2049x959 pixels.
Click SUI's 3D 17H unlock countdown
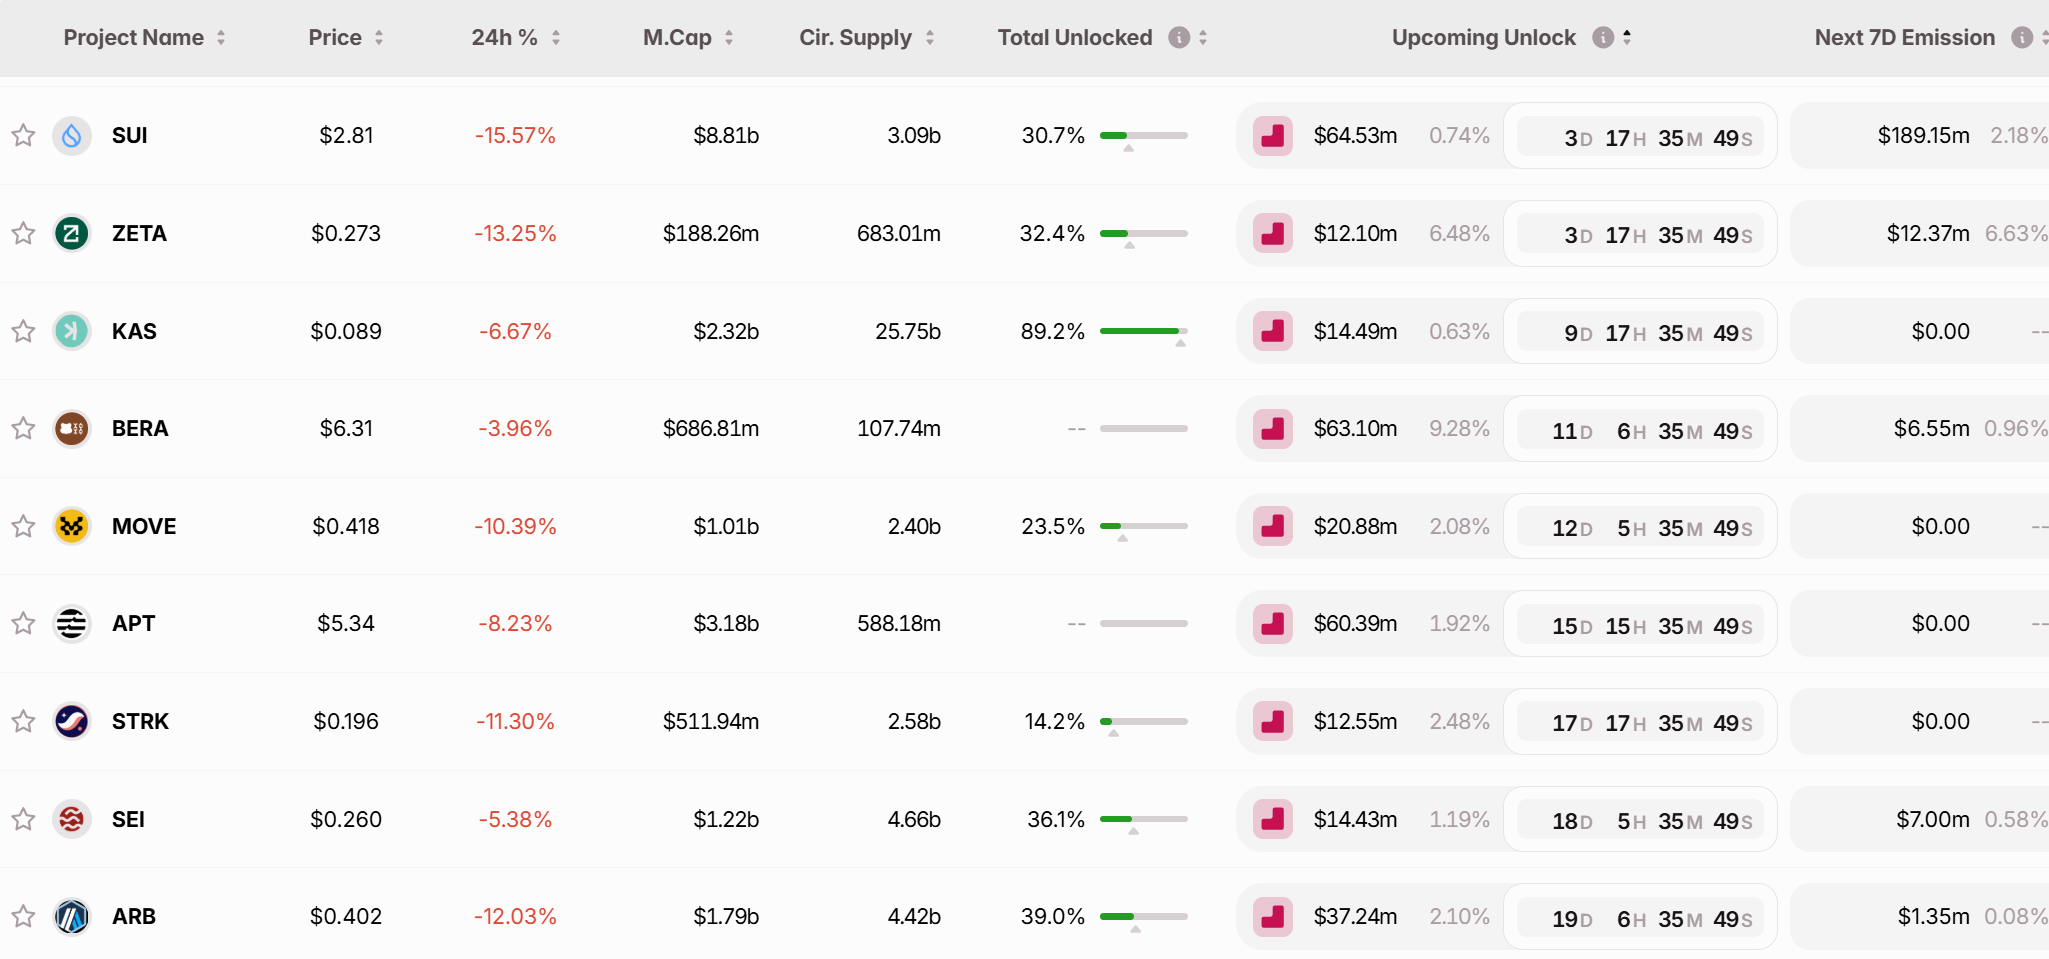tap(1640, 136)
